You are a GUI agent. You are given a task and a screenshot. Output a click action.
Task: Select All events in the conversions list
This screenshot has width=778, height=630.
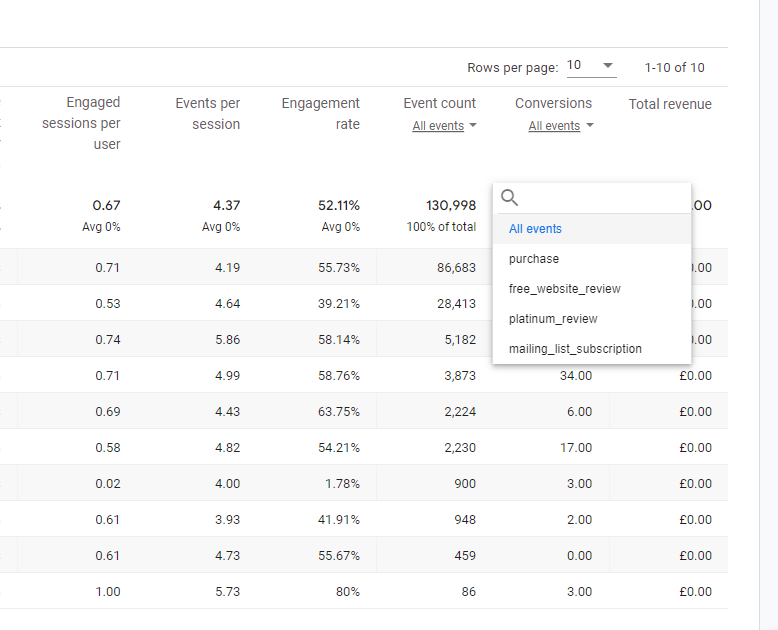click(x=535, y=229)
